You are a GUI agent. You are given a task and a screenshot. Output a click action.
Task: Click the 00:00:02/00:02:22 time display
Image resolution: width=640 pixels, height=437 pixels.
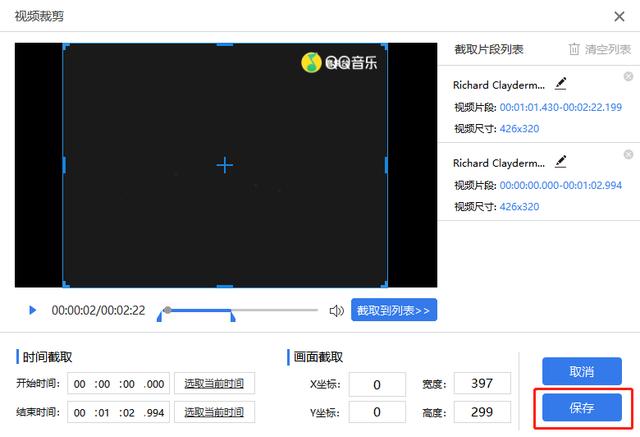pos(98,311)
